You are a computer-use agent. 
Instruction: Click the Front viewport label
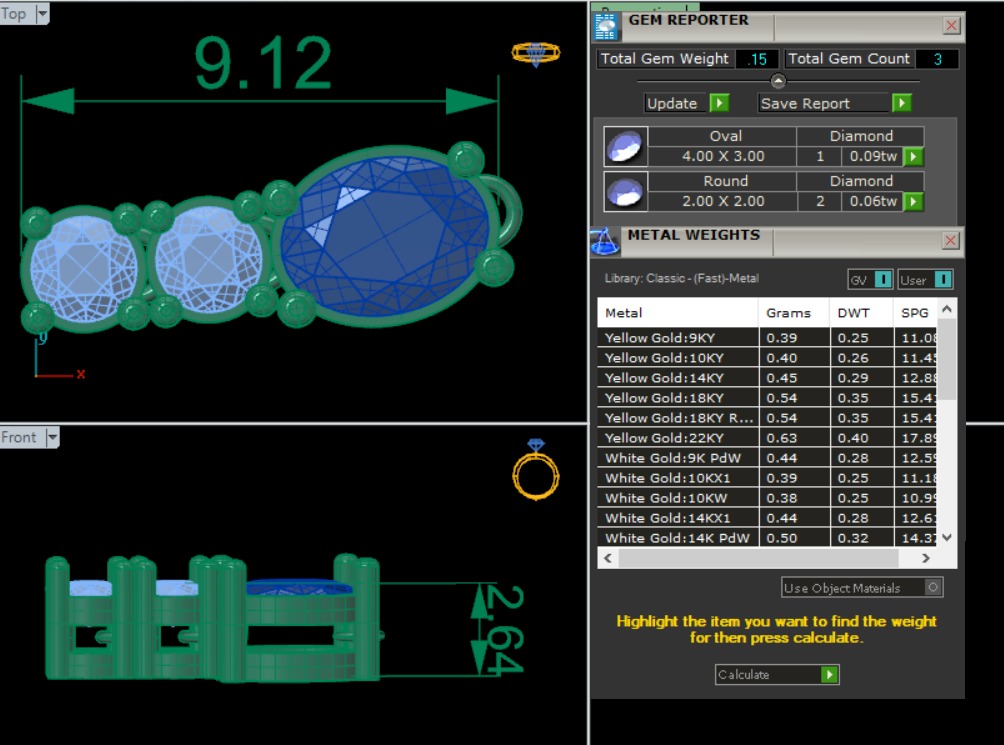19,438
